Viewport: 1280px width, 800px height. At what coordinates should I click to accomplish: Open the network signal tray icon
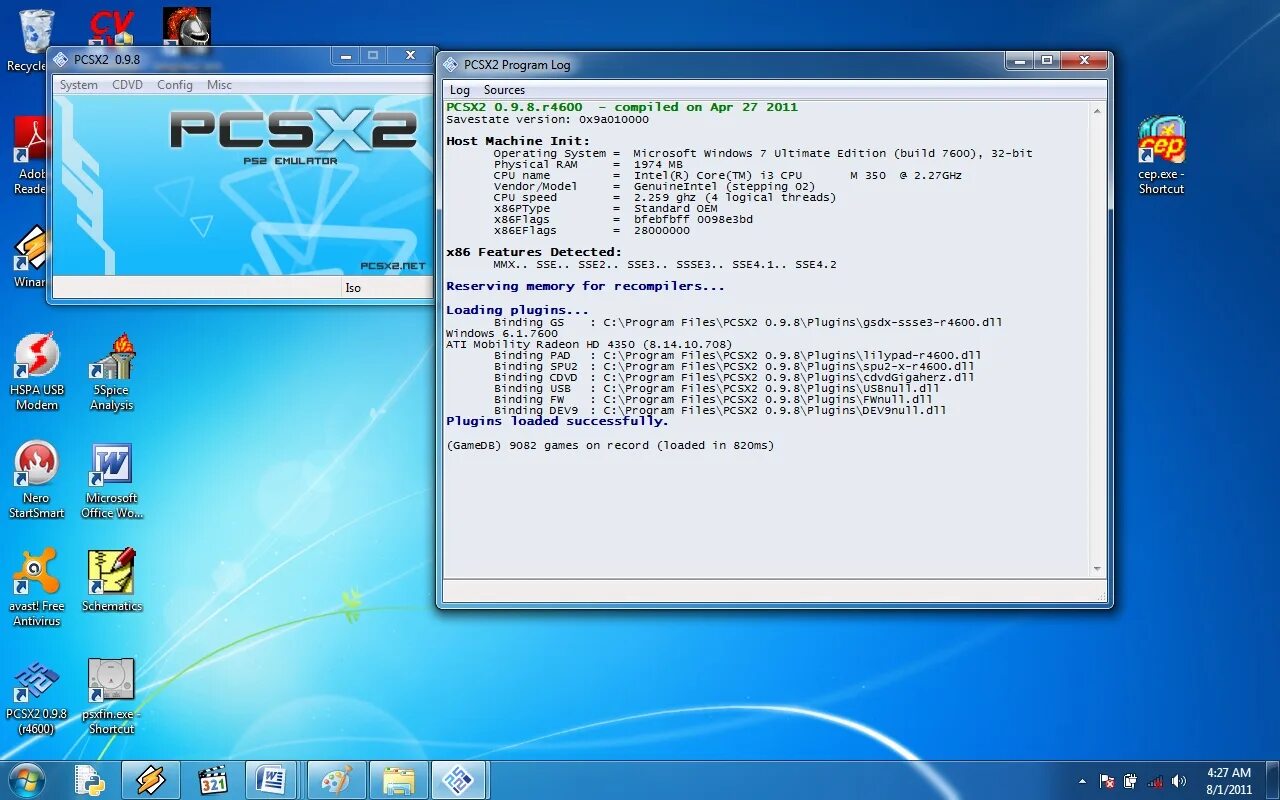coord(1155,781)
